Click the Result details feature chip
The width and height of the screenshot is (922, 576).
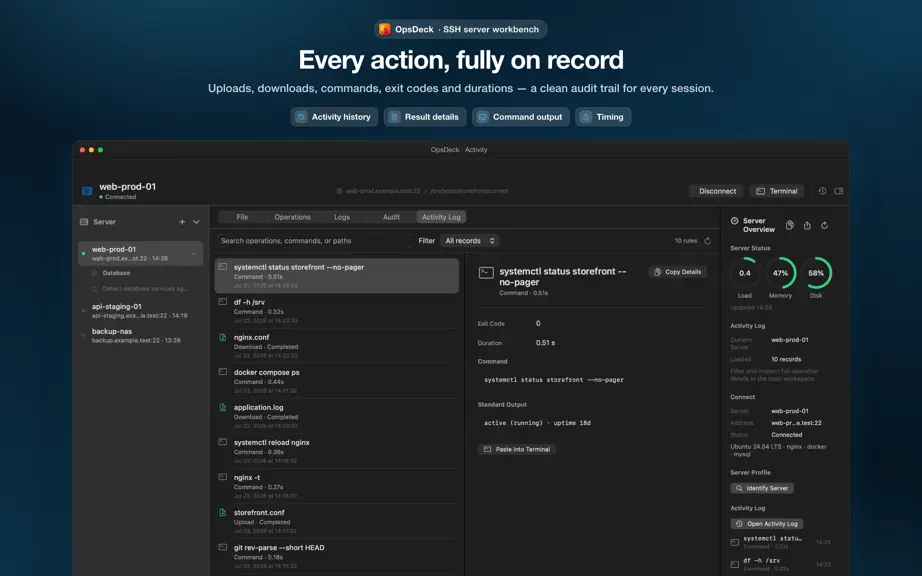425,117
